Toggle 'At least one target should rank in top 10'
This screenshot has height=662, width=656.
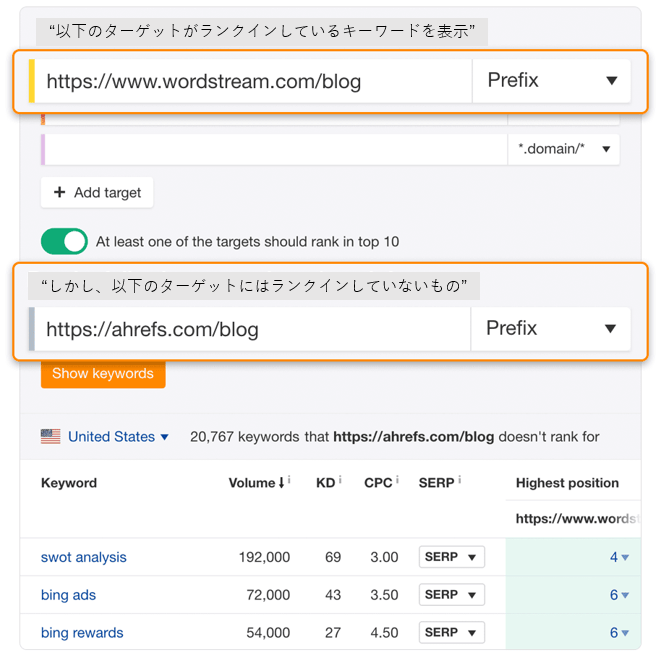(64, 241)
